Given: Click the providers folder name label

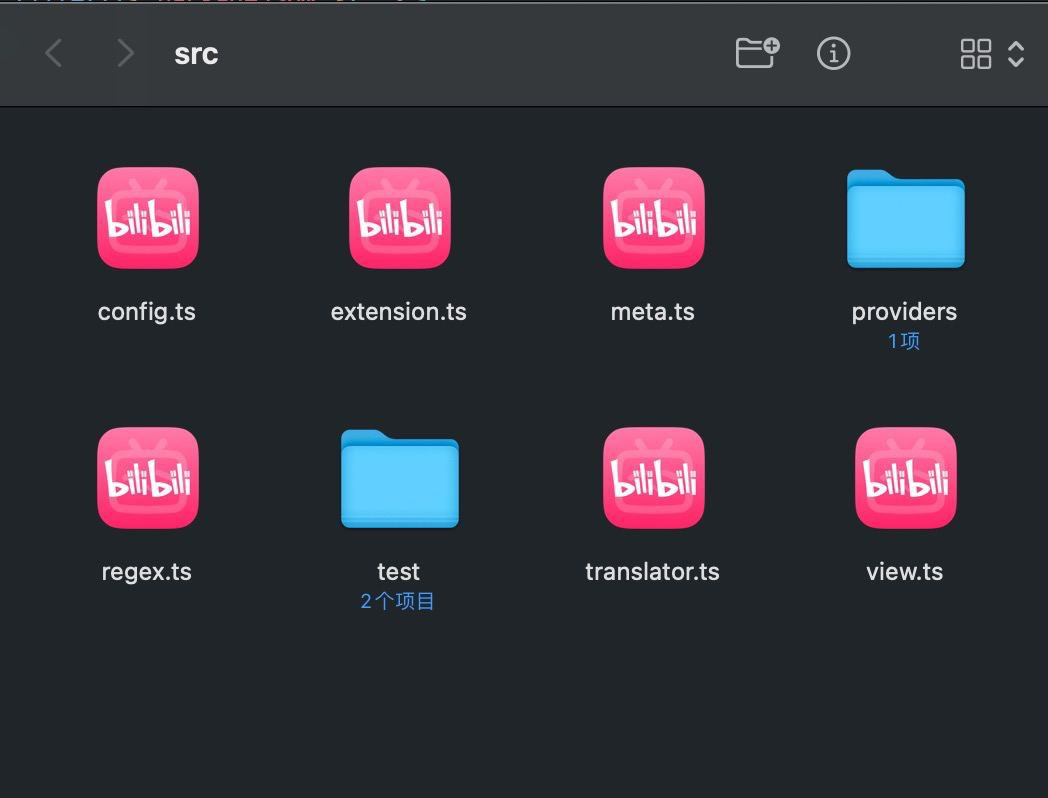Looking at the screenshot, I should click(904, 312).
